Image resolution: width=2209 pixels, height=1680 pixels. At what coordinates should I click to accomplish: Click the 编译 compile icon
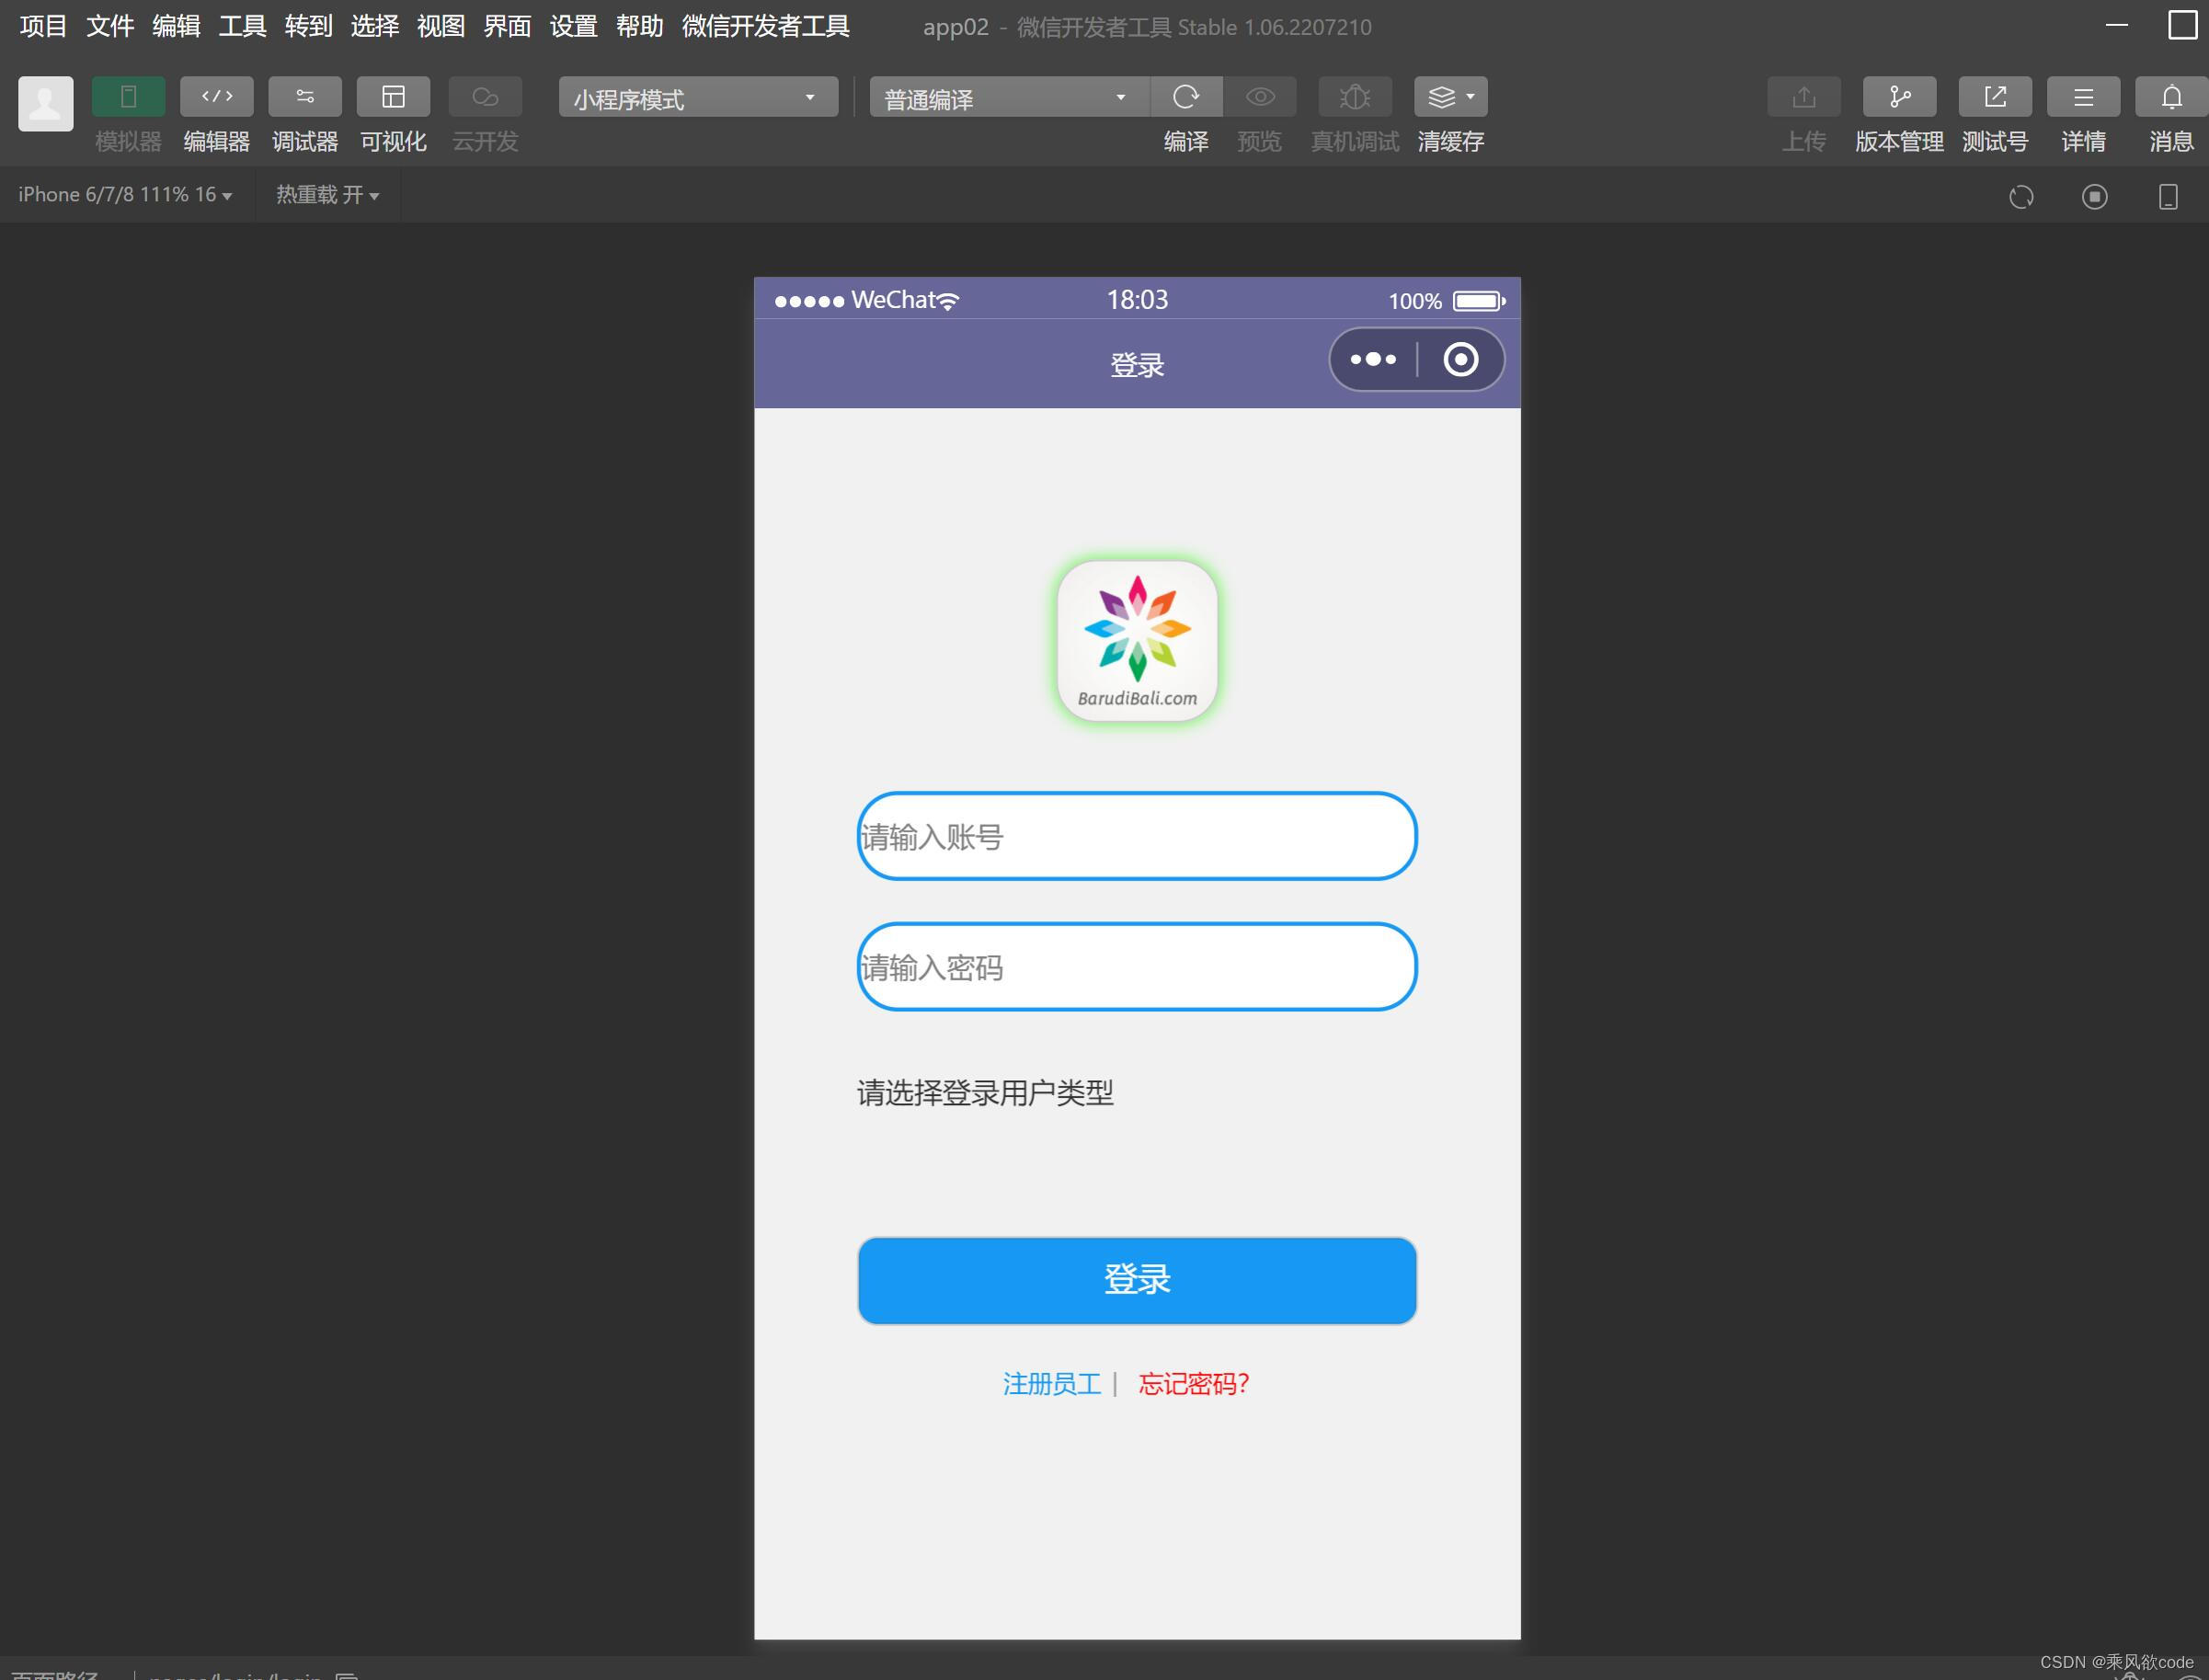click(x=1187, y=97)
